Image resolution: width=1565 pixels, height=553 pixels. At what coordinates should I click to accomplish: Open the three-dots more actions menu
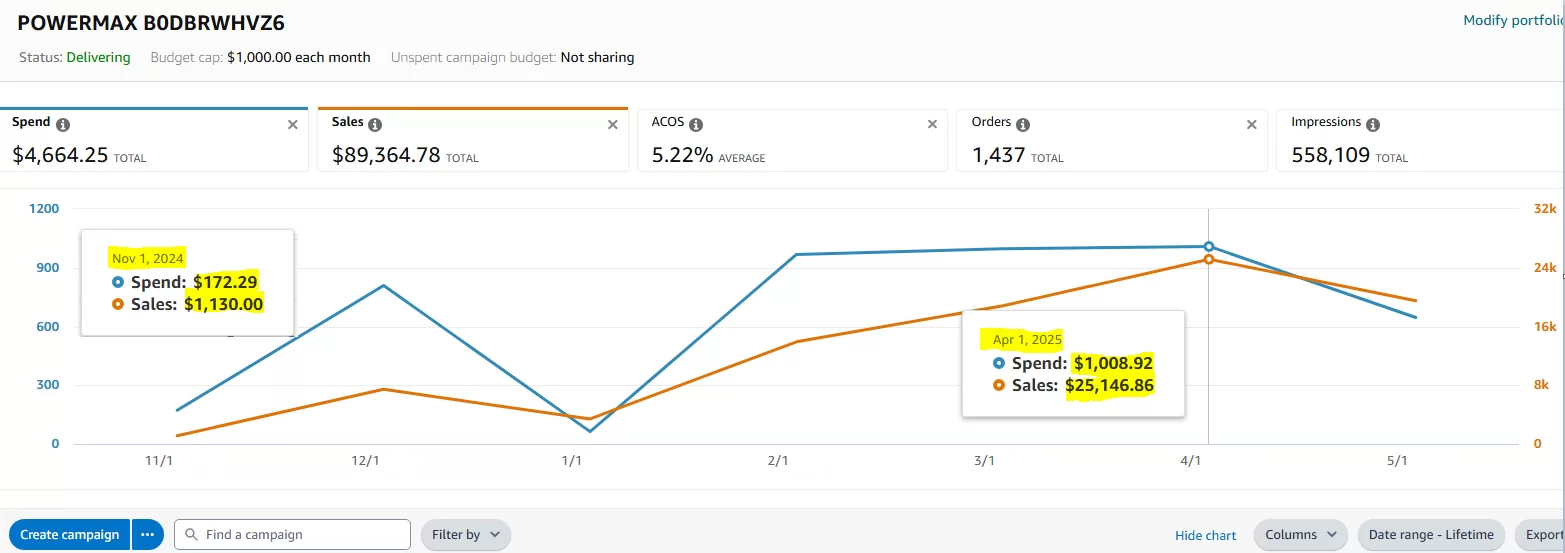pos(147,535)
